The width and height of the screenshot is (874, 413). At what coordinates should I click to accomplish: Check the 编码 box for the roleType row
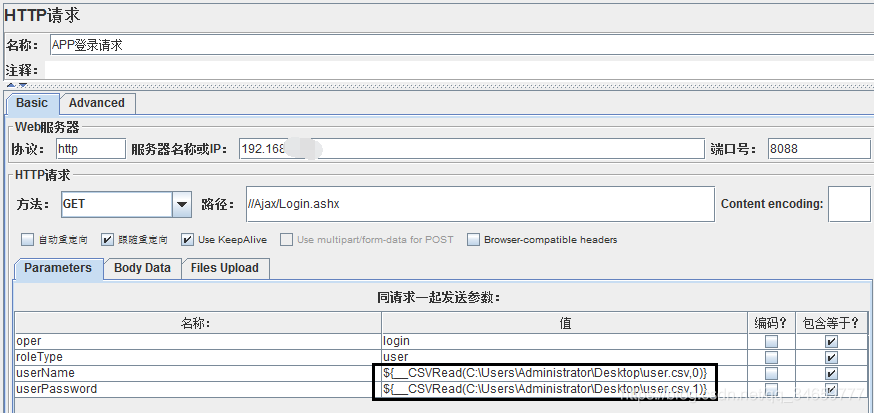tap(771, 357)
